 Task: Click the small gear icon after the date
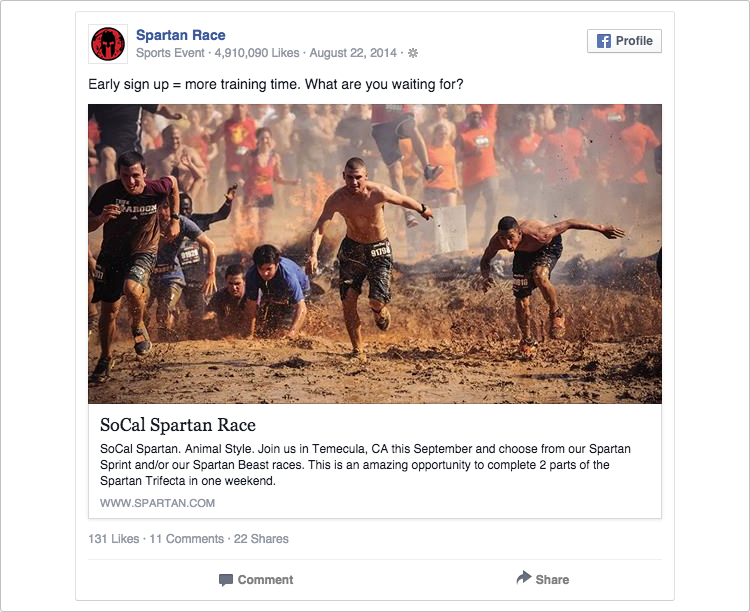(414, 53)
